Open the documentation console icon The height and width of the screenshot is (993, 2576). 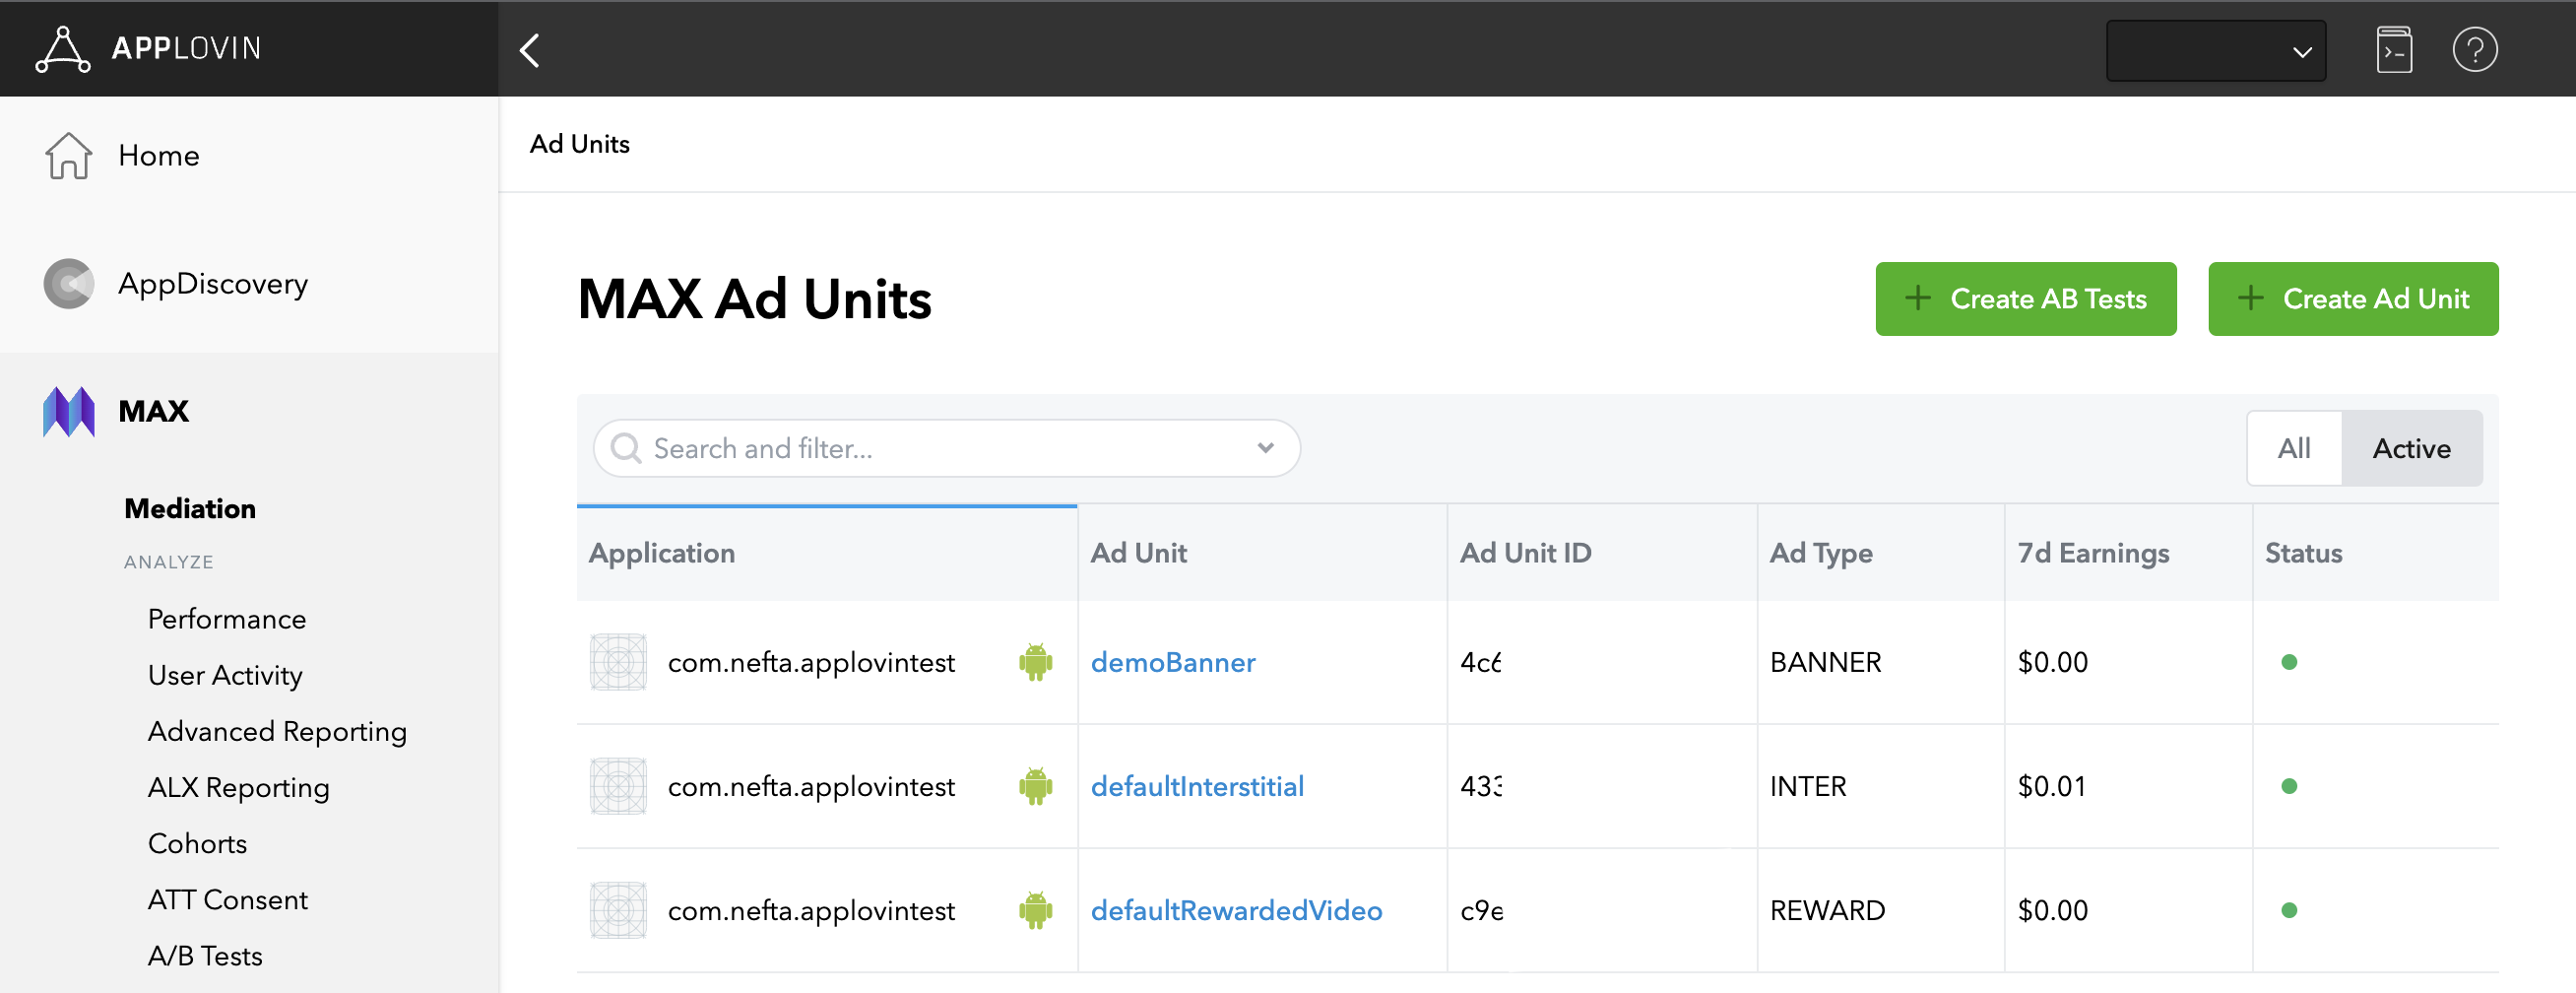2393,50
